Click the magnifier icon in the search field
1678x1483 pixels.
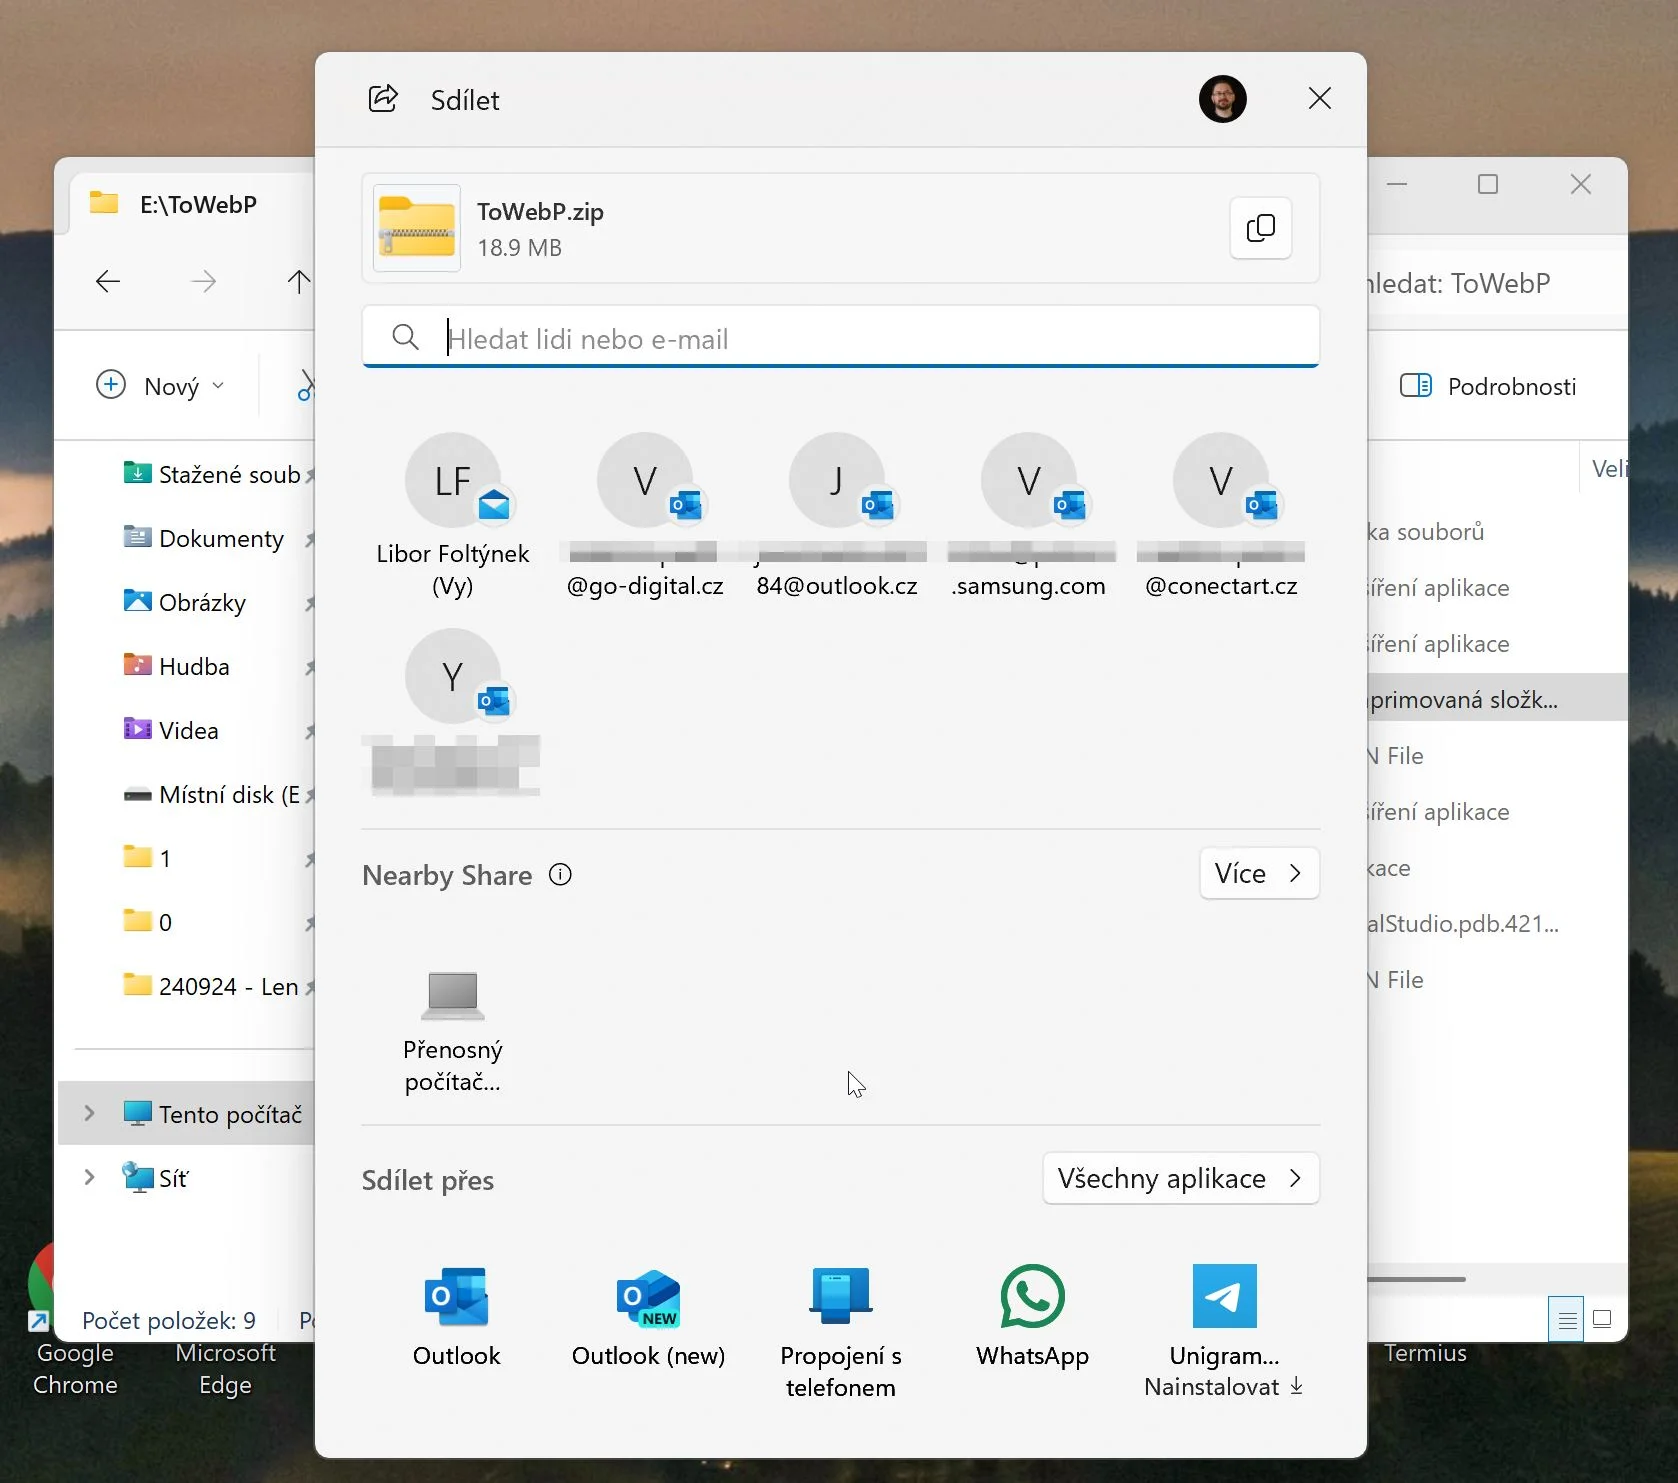(x=405, y=337)
